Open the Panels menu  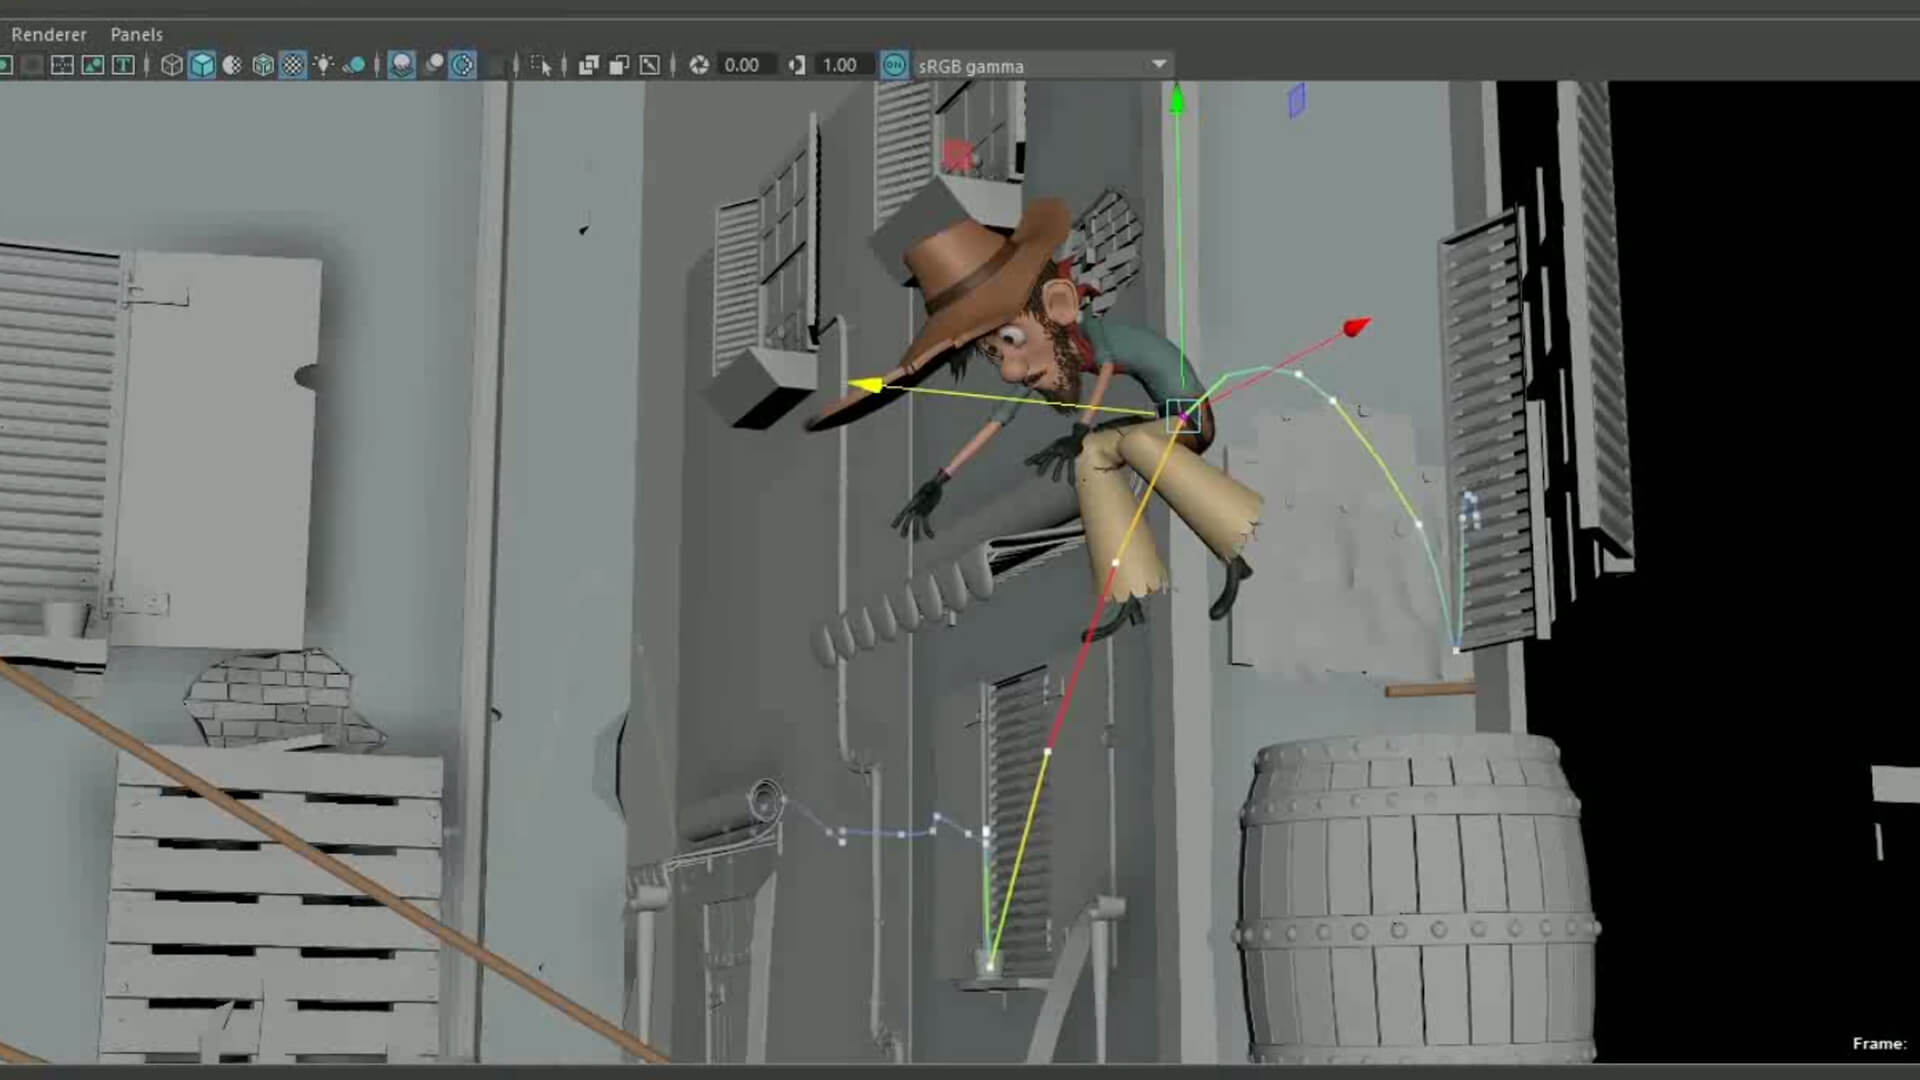point(136,34)
